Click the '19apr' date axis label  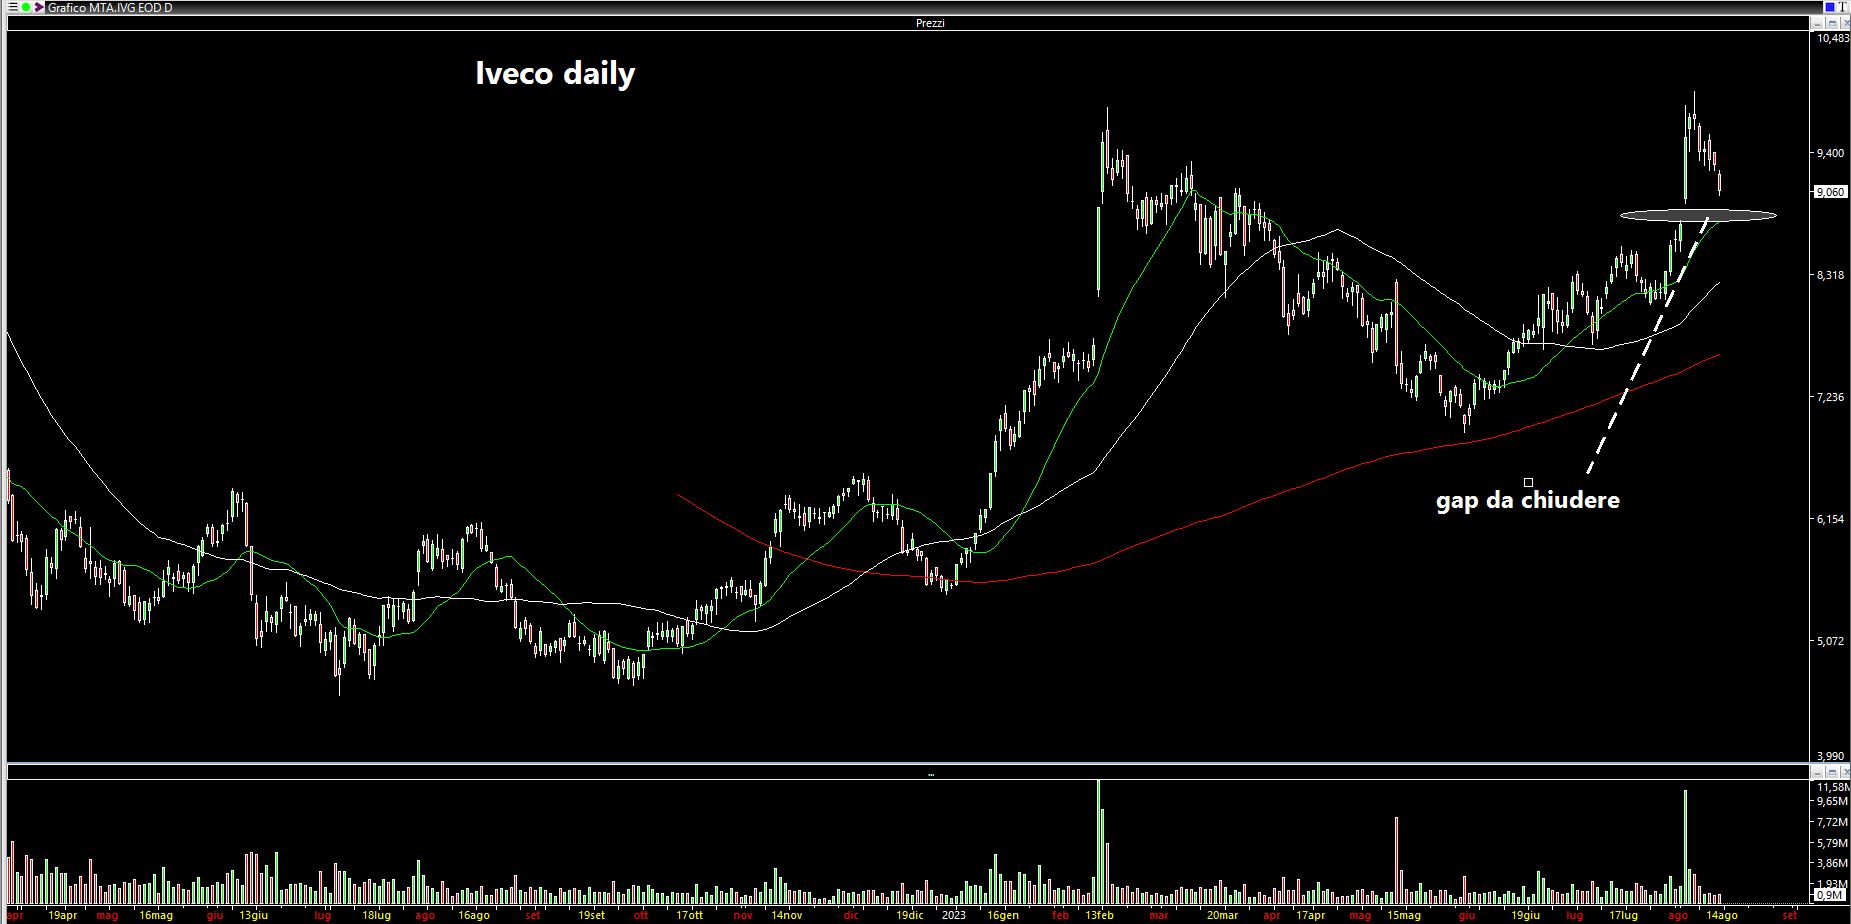coord(62,915)
